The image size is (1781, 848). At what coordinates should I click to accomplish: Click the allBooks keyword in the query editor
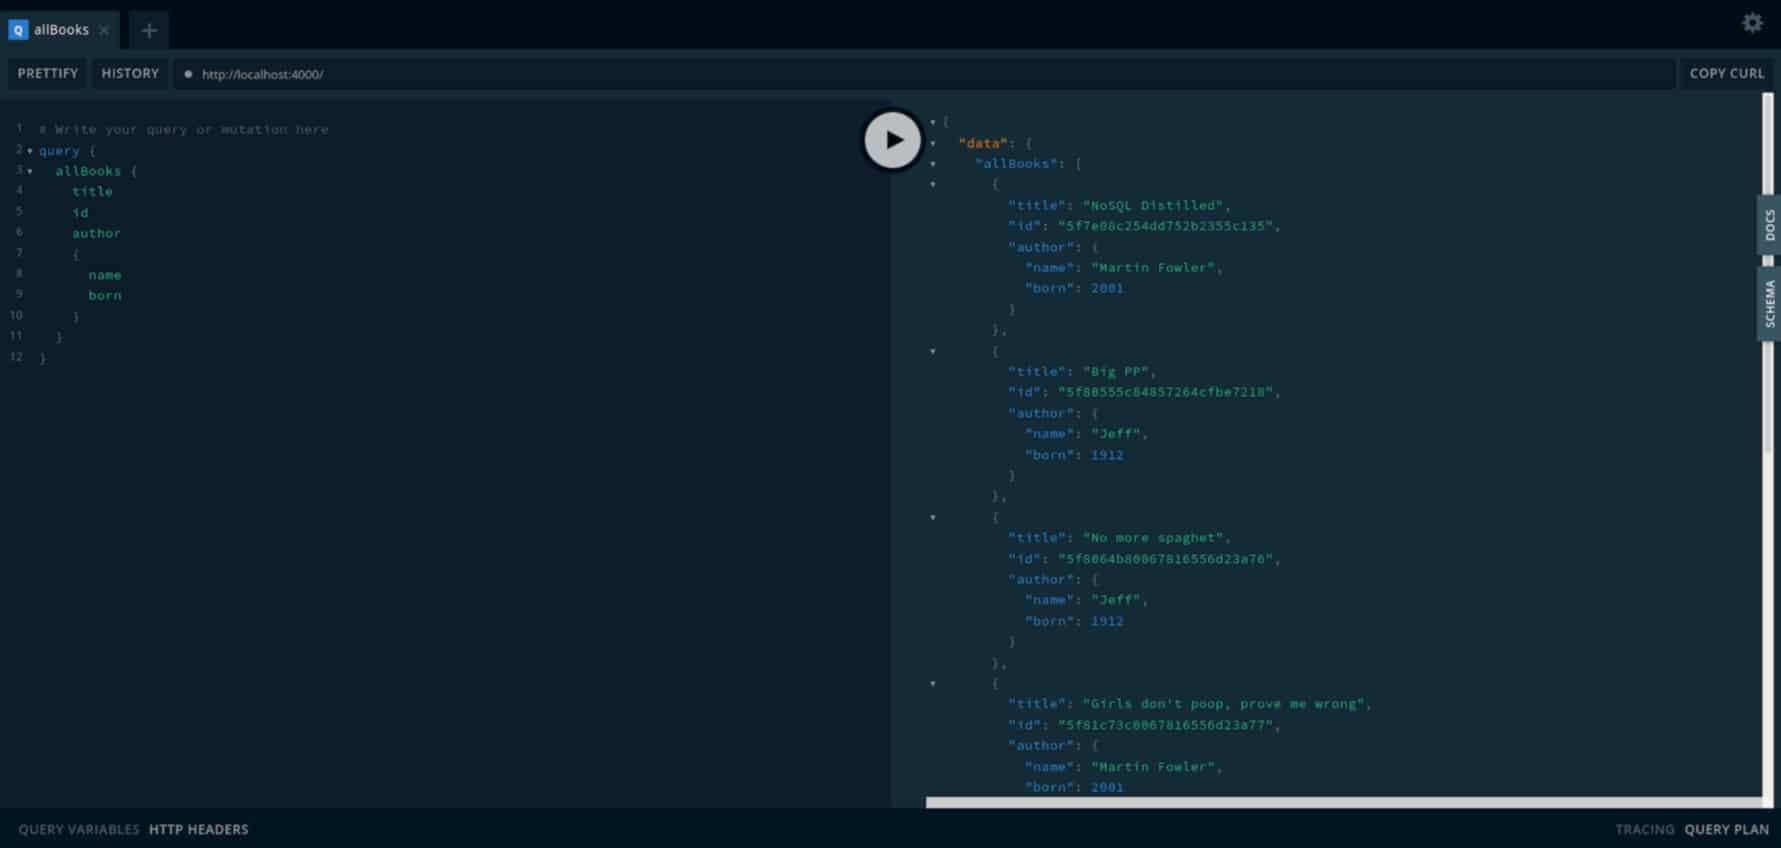click(88, 171)
